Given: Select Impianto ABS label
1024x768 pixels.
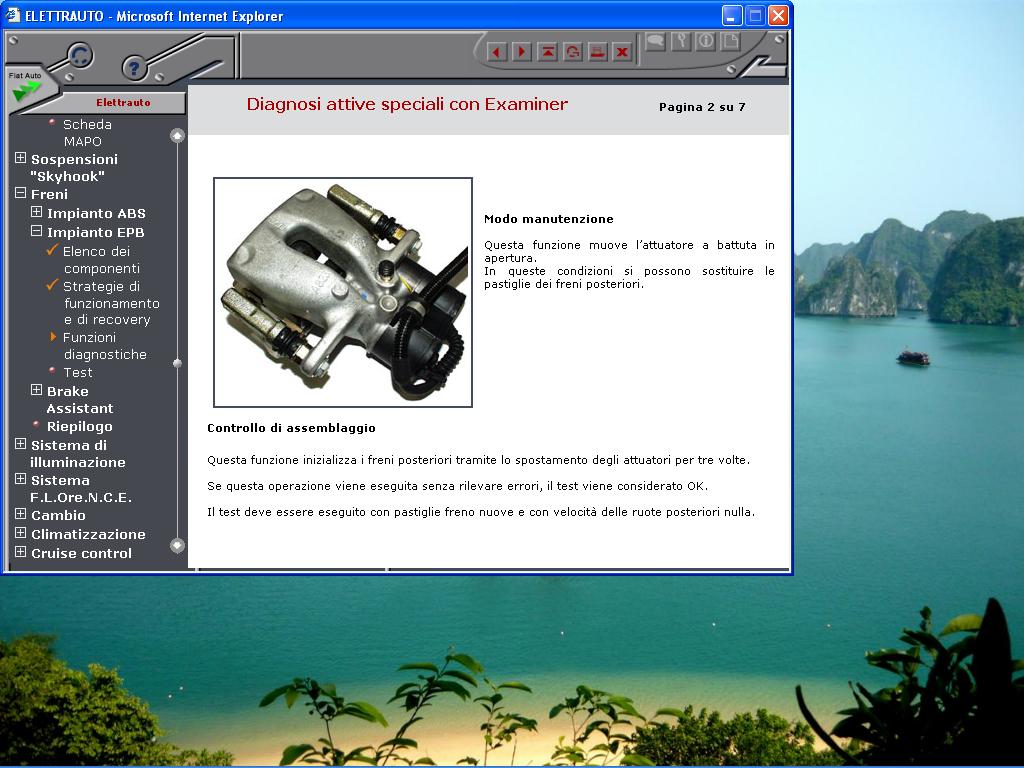Looking at the screenshot, I should click(96, 213).
